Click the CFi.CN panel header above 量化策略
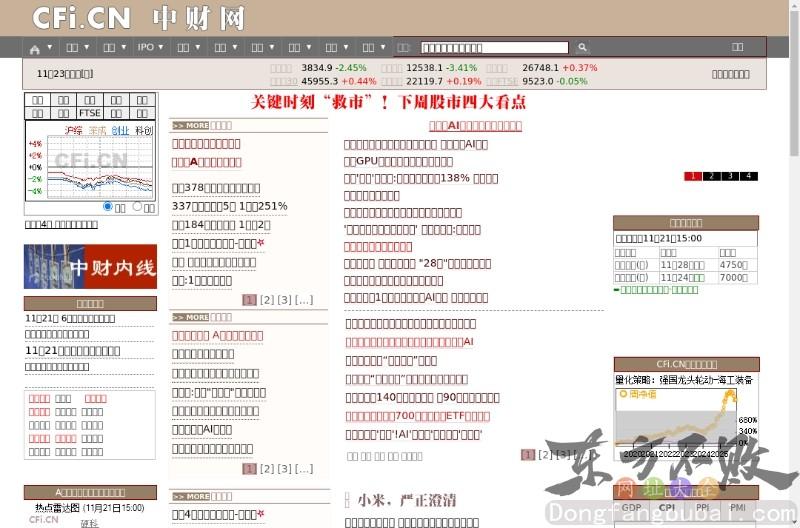 point(687,364)
